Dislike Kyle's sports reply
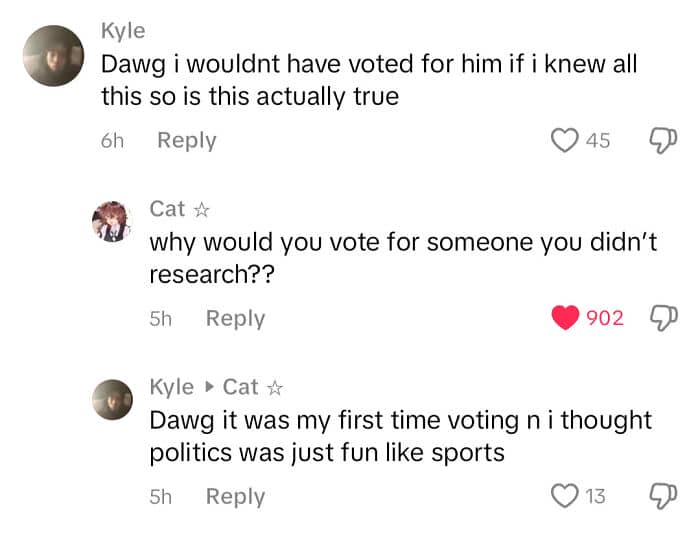700x535 pixels. pyautogui.click(x=663, y=496)
